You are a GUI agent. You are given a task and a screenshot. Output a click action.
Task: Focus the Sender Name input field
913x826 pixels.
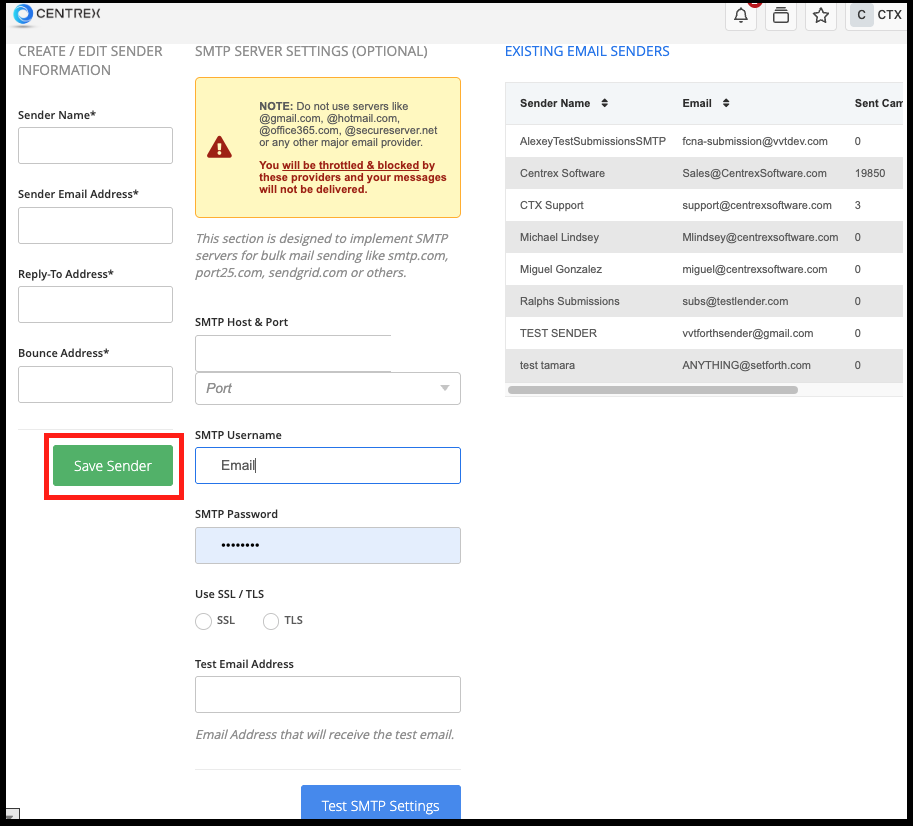(x=95, y=146)
